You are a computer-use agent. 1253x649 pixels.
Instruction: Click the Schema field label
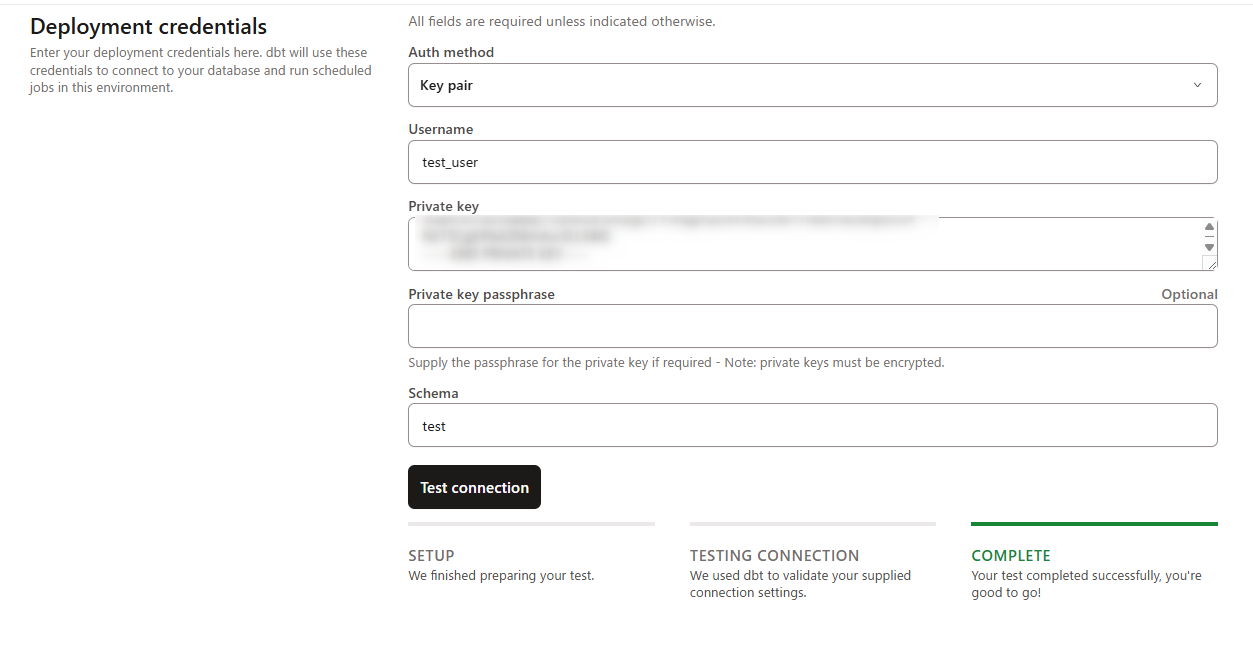point(433,393)
